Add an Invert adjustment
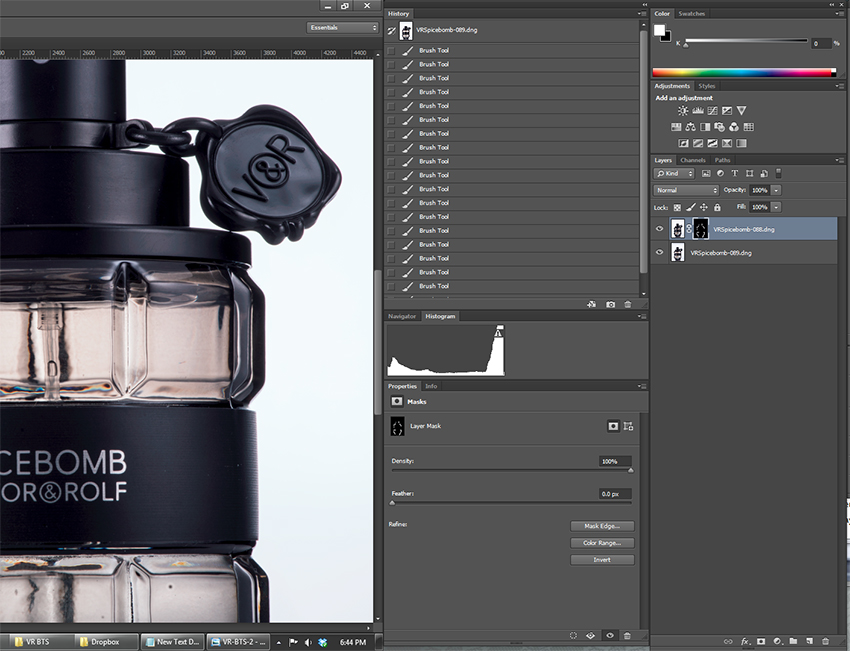Screen dimensions: 850x651 pos(684,143)
